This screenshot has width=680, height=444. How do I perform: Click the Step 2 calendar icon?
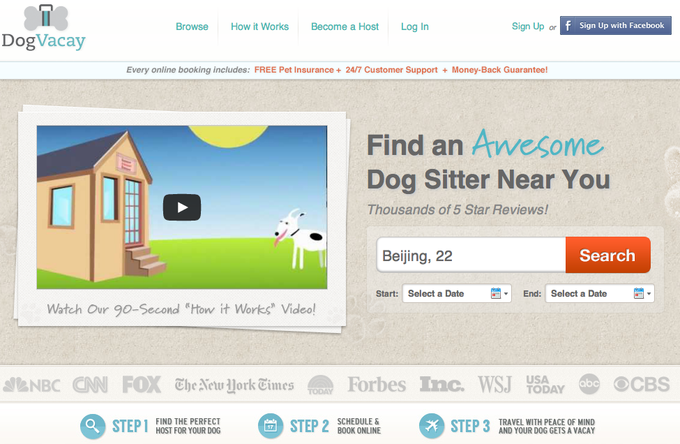coord(270,426)
